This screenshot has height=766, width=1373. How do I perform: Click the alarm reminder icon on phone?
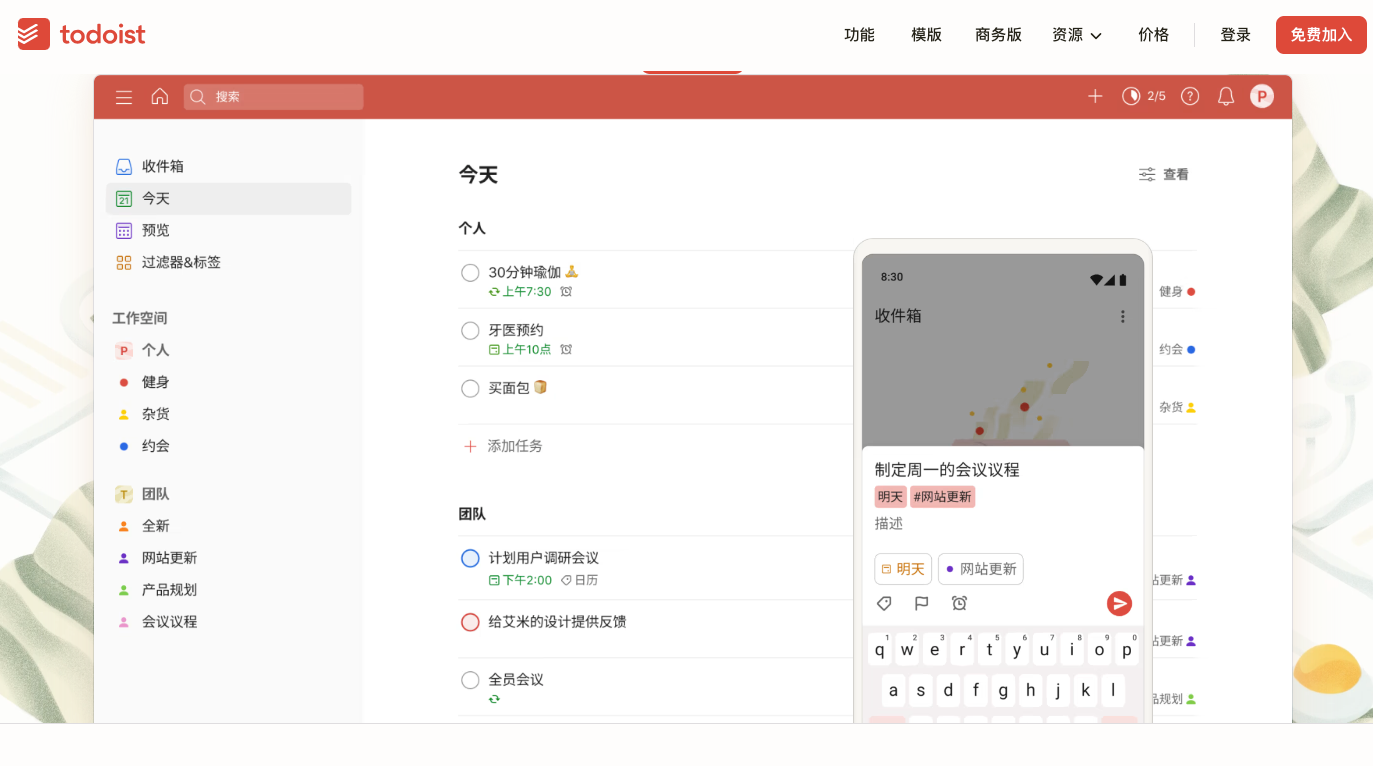click(x=959, y=603)
